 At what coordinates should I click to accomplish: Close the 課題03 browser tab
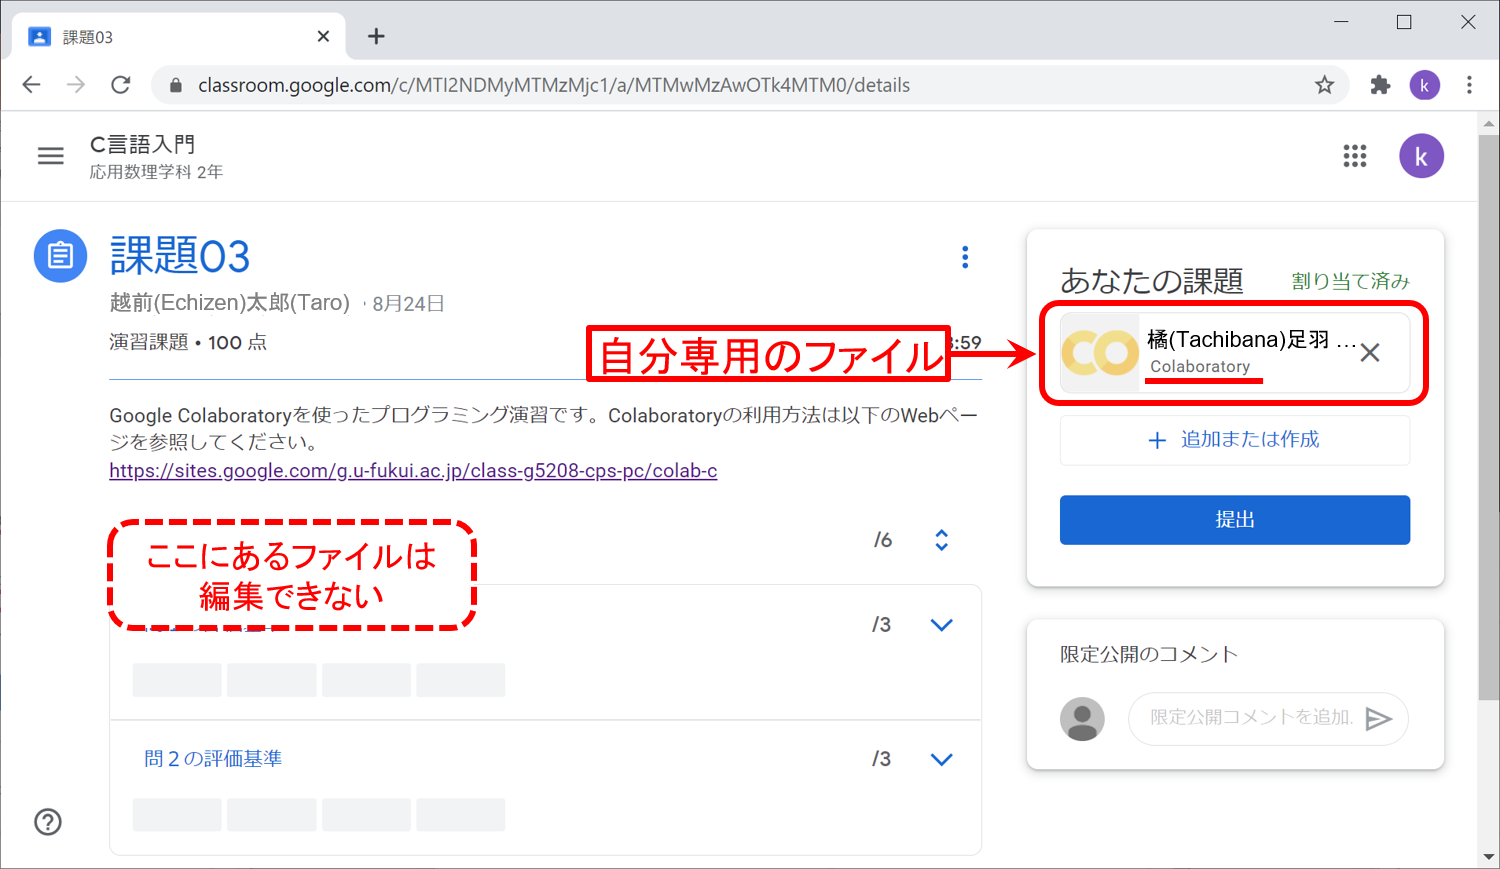click(x=323, y=36)
